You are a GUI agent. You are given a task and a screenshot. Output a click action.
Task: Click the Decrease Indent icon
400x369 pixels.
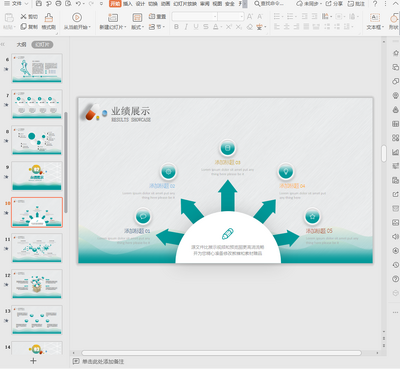304,16
